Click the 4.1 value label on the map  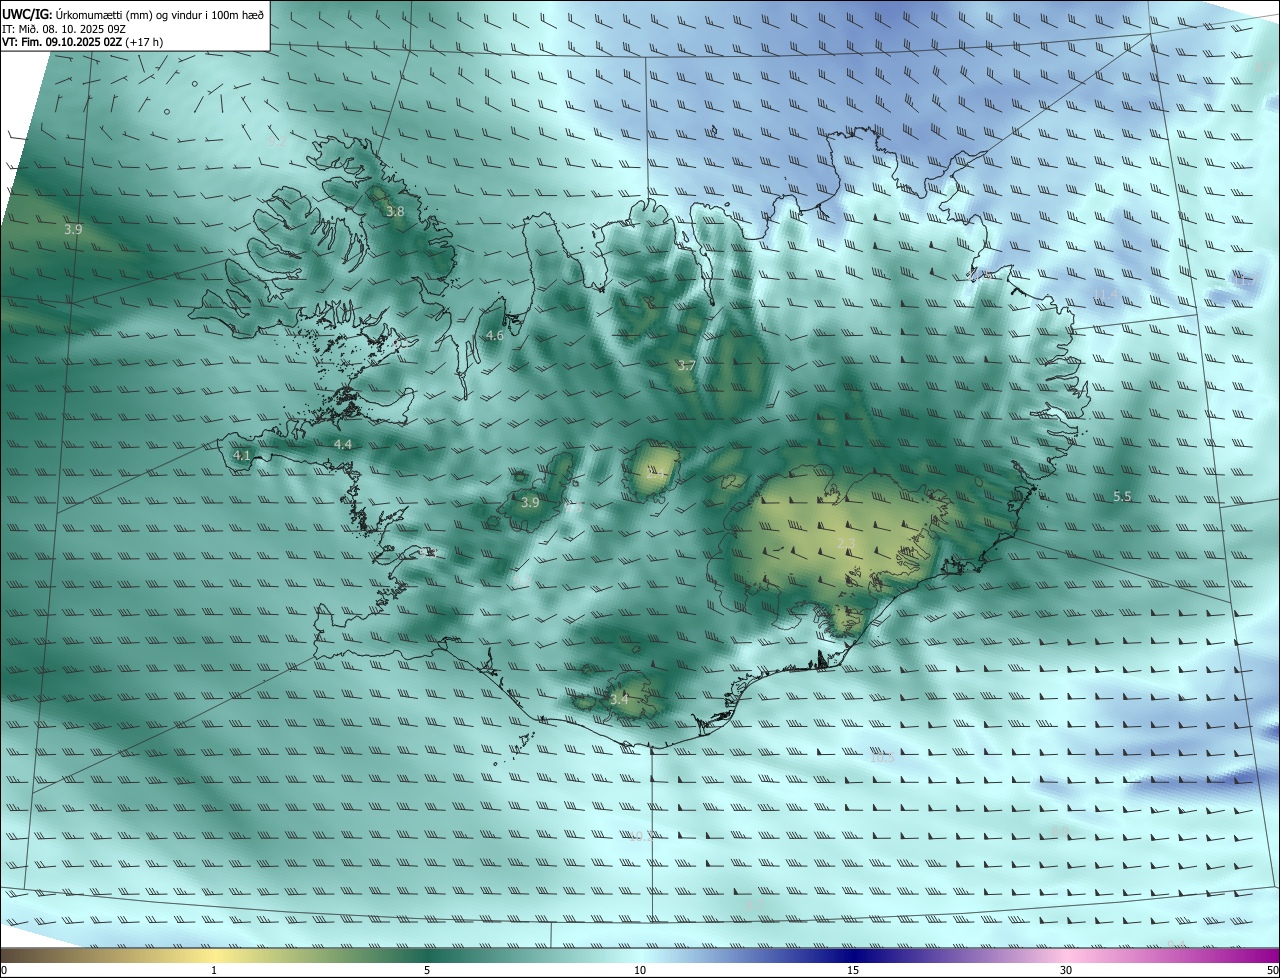coord(241,455)
